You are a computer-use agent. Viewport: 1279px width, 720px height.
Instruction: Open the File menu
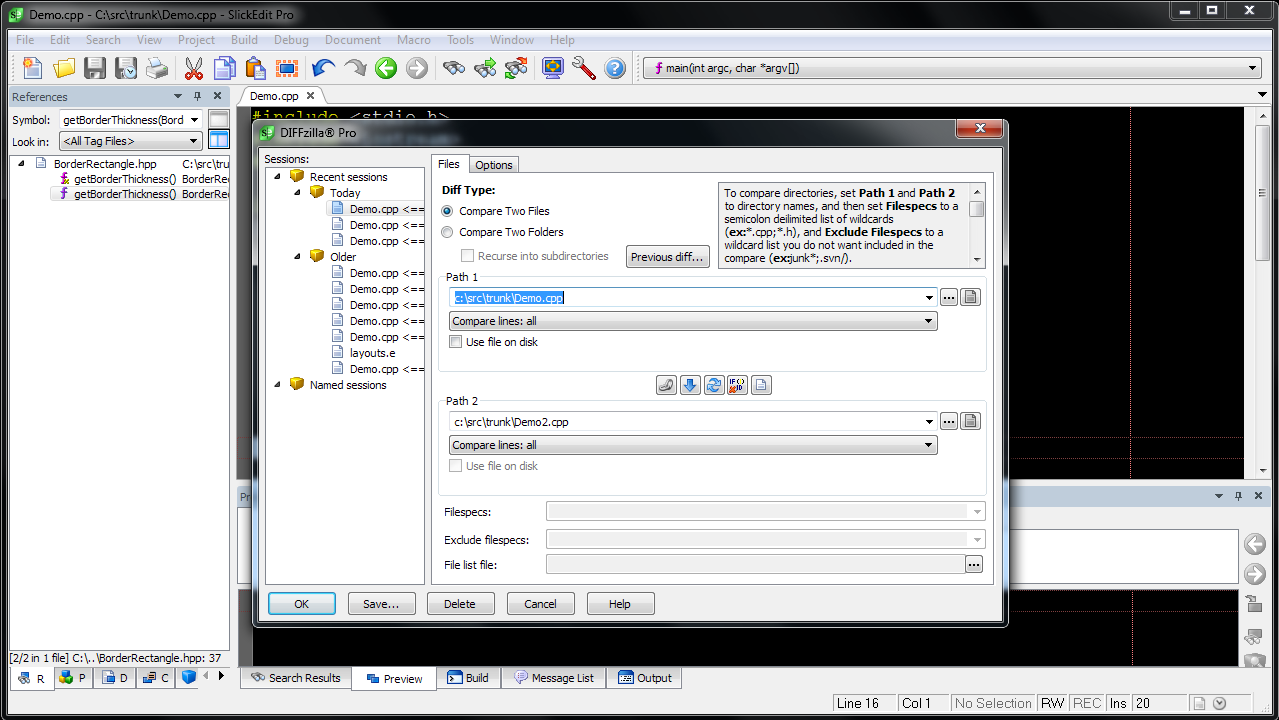[x=25, y=40]
